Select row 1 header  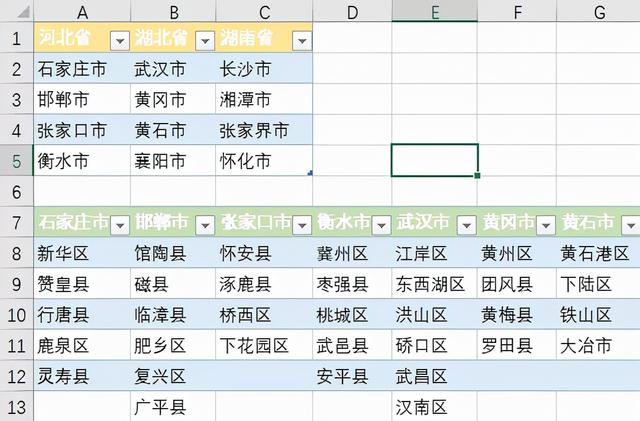click(x=16, y=38)
